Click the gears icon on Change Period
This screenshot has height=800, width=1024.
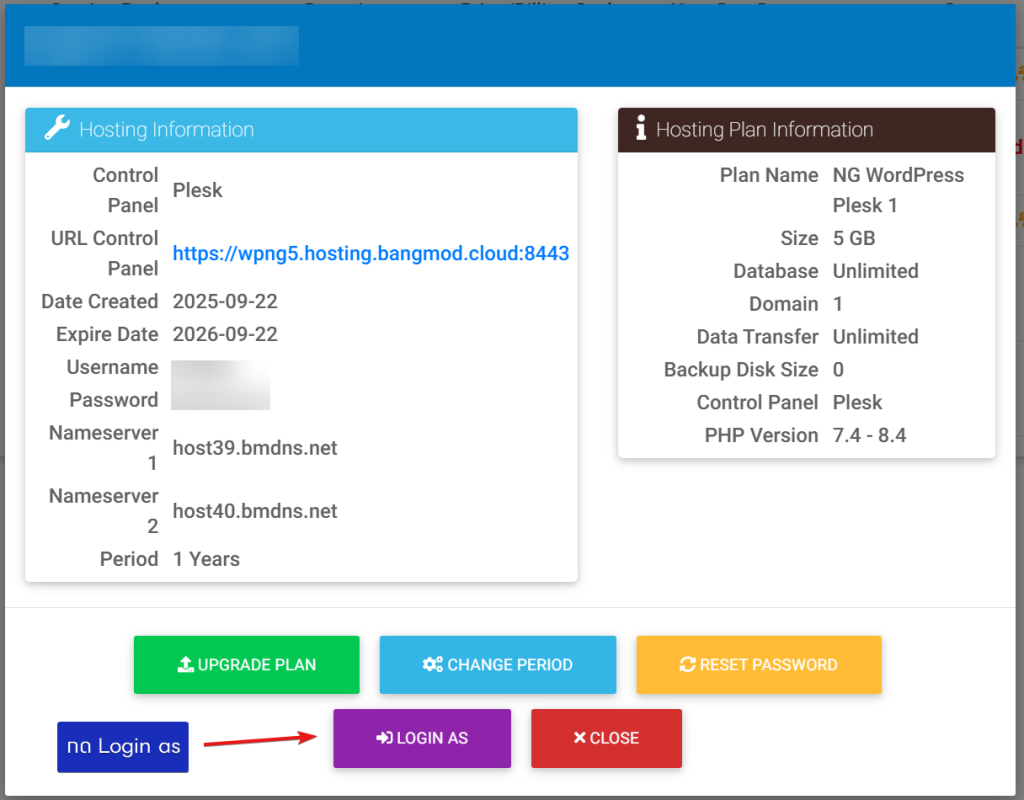(432, 665)
